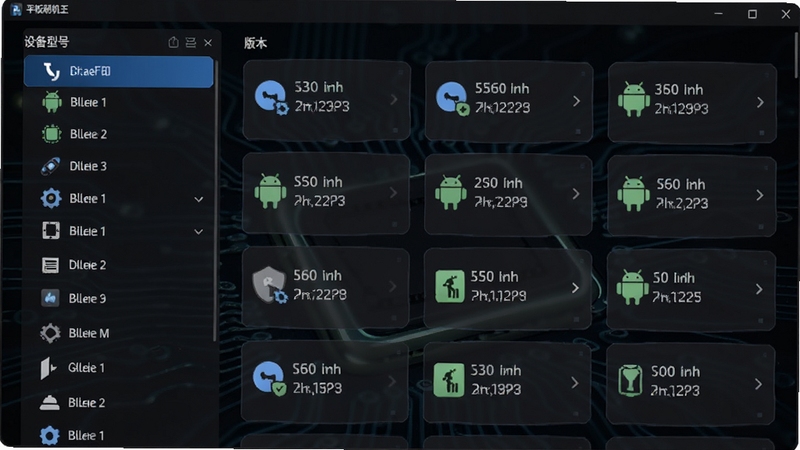Click the flag-shaped icon beside Gllele 1
This screenshot has width=800, height=450.
[x=48, y=368]
